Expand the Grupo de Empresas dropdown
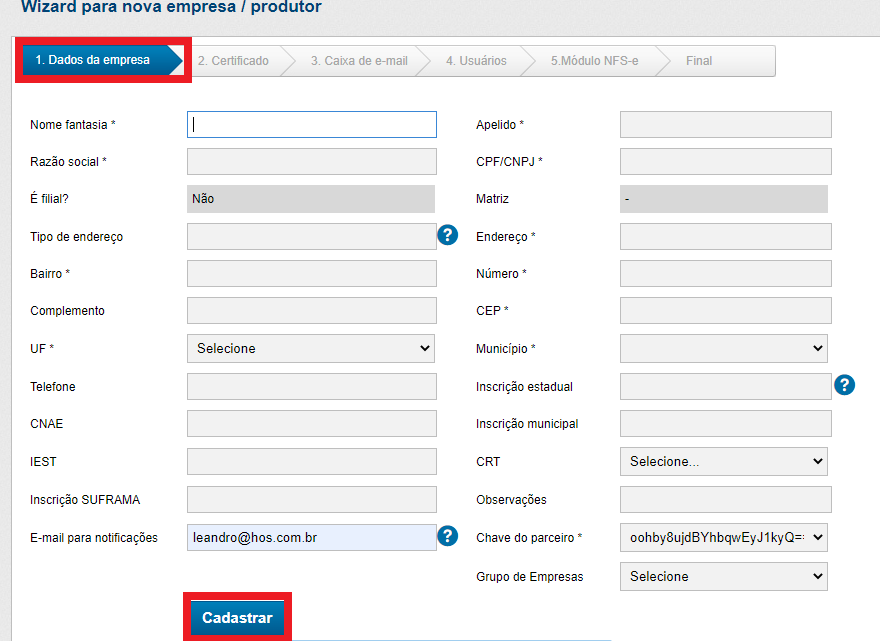The height and width of the screenshot is (641, 880). coord(724,576)
